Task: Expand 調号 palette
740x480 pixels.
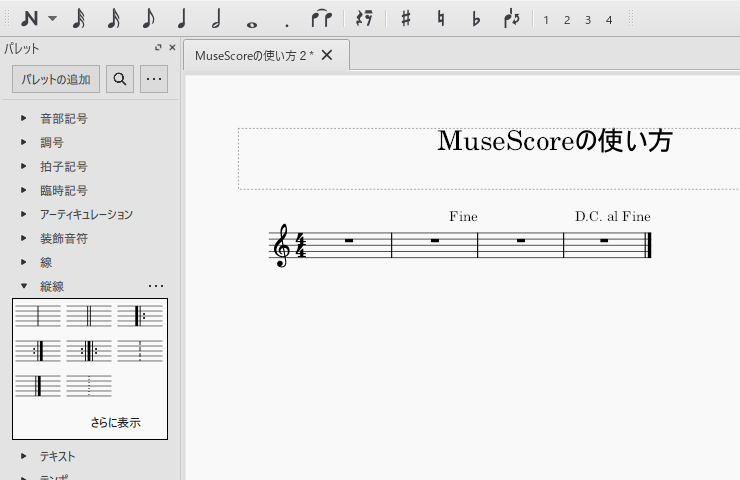Action: 24,142
